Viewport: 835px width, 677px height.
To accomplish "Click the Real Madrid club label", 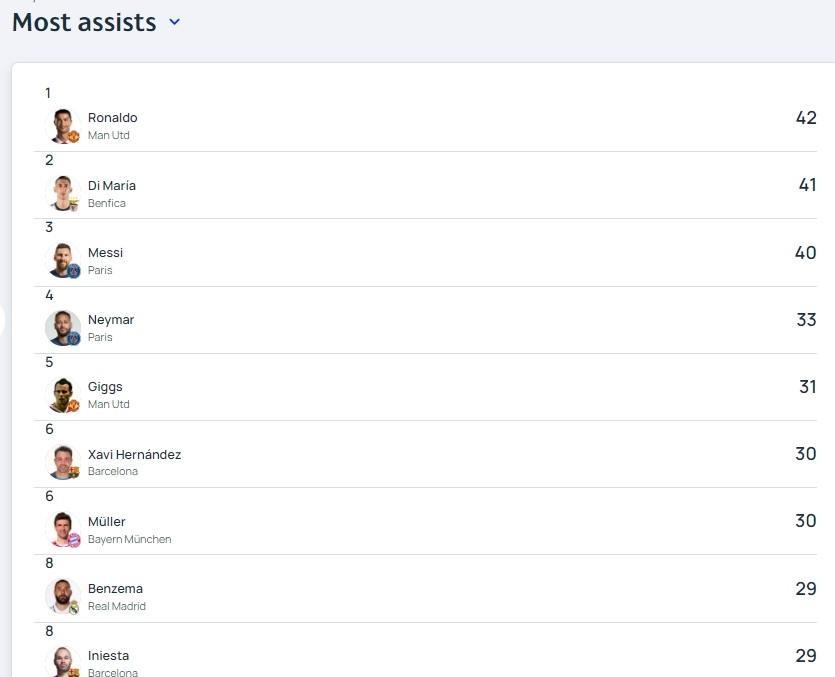I will pyautogui.click(x=117, y=606).
